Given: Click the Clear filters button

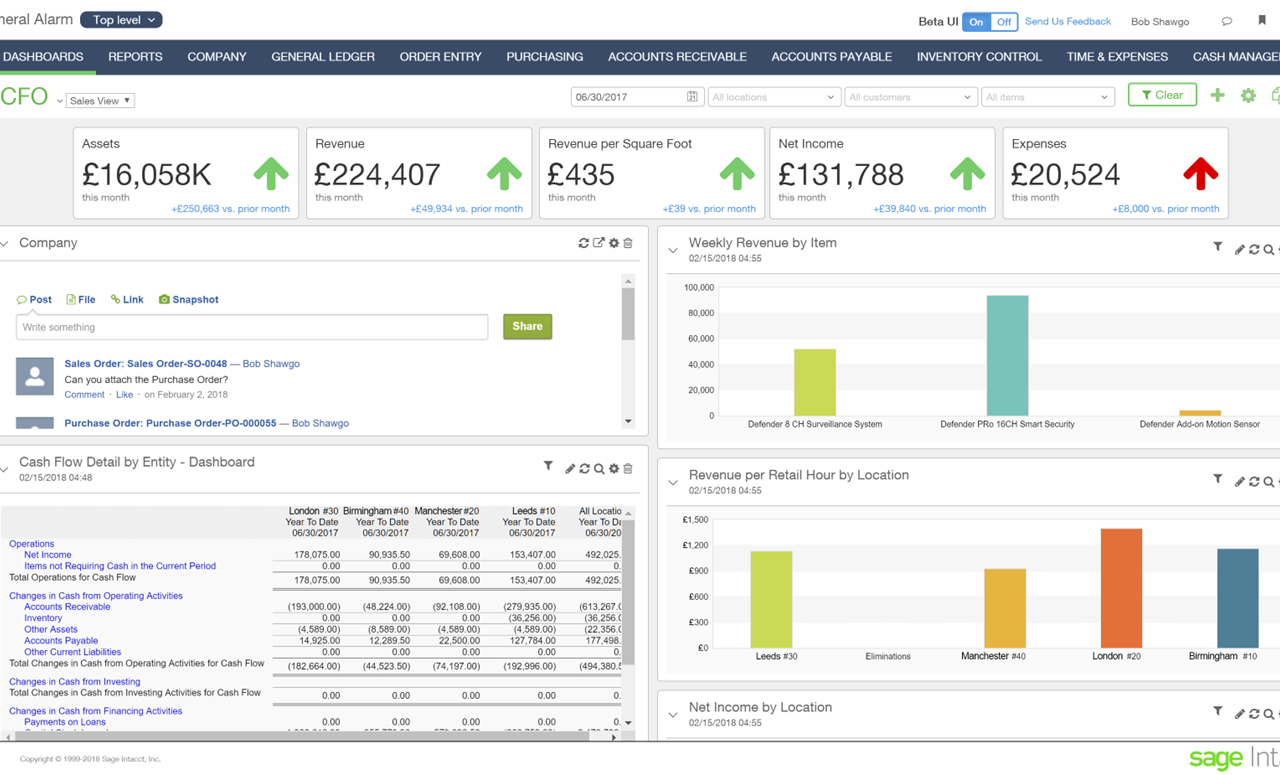Looking at the screenshot, I should tap(1162, 95).
